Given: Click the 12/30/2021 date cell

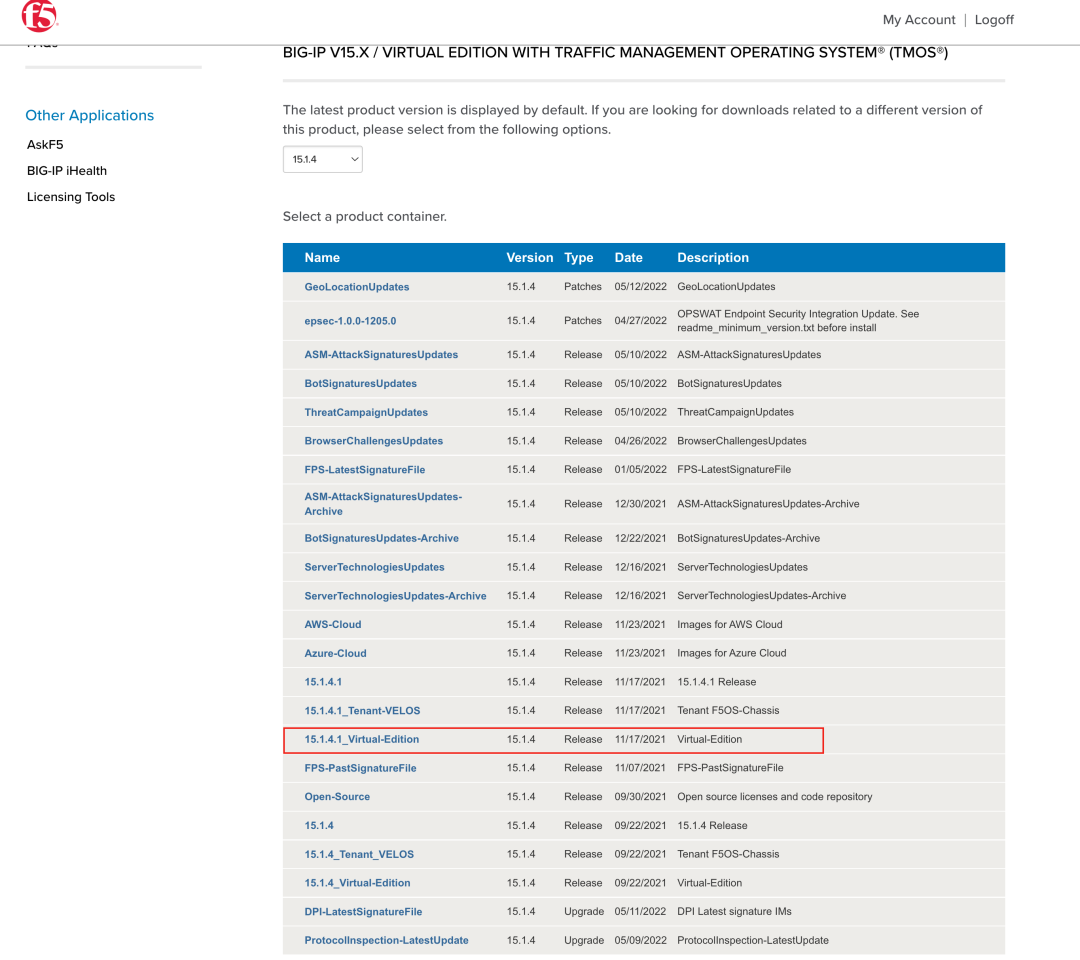Looking at the screenshot, I should [641, 504].
